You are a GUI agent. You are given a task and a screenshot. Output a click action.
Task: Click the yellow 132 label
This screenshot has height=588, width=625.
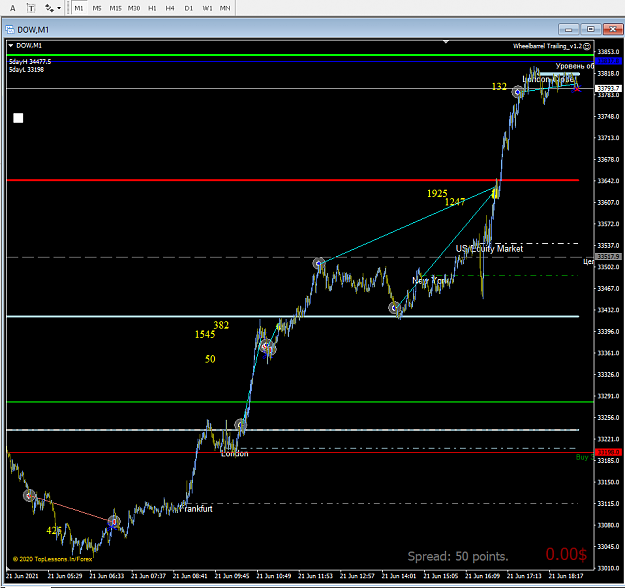coord(499,87)
